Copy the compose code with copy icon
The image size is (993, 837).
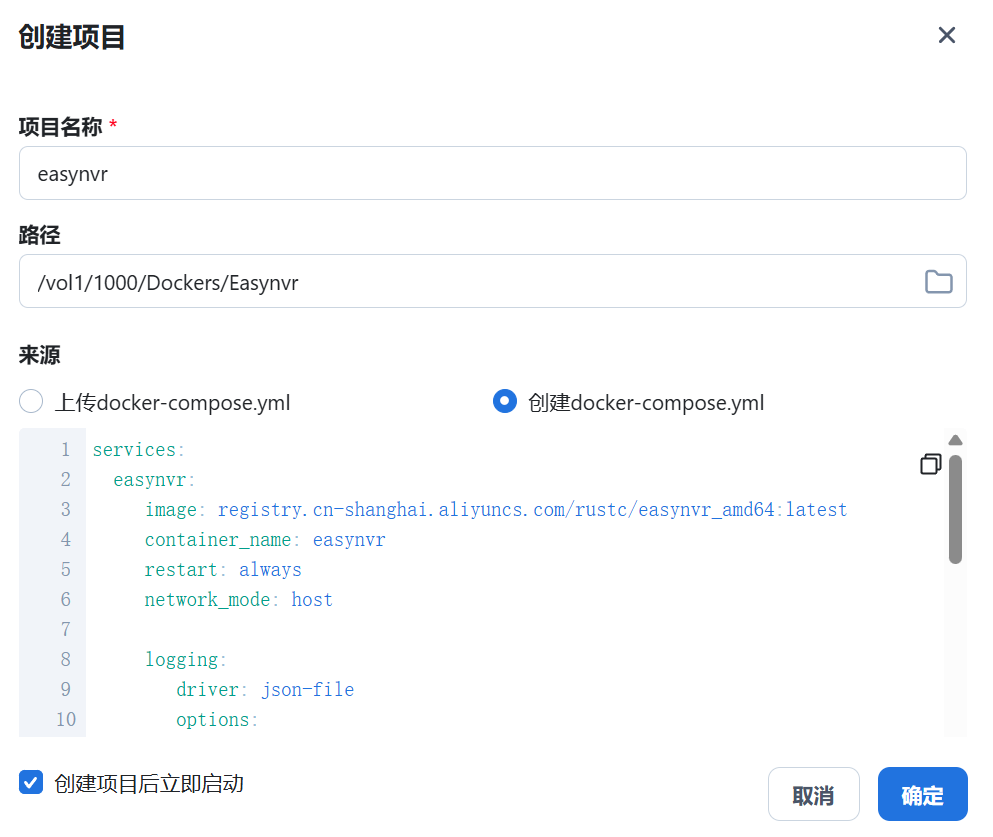pos(930,464)
